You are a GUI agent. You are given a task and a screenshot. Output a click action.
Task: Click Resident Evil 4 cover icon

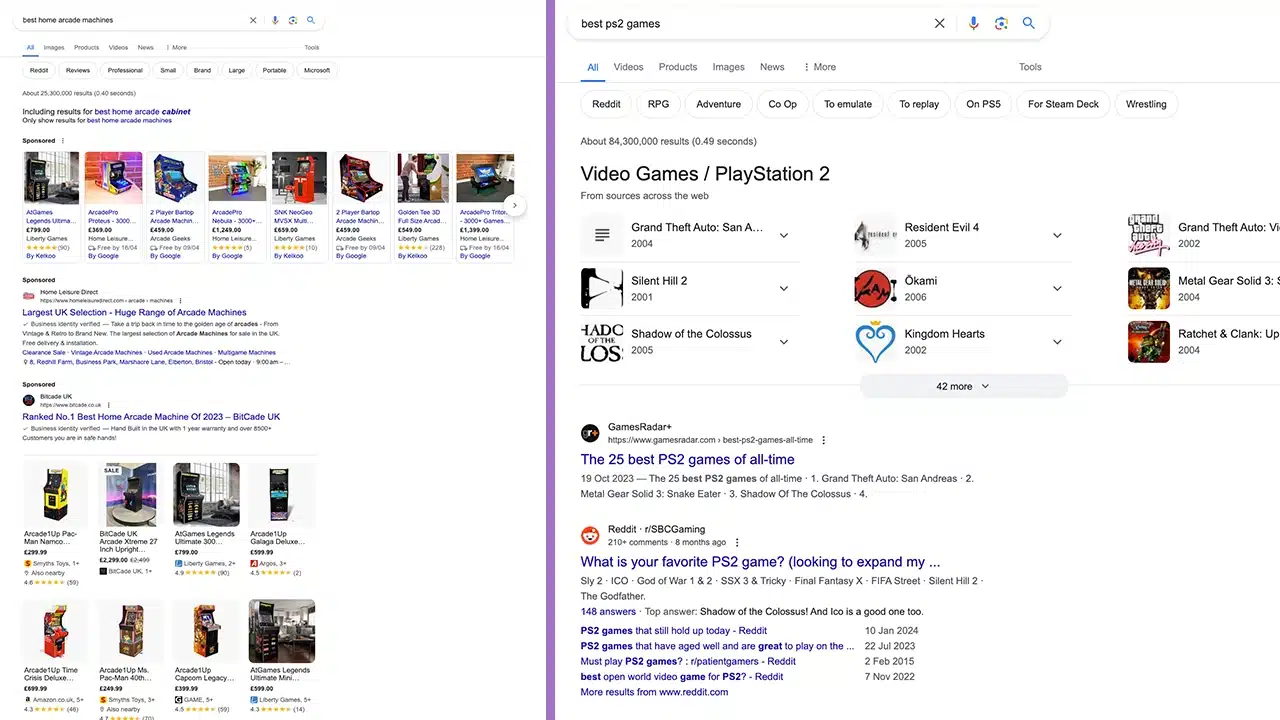[875, 235]
